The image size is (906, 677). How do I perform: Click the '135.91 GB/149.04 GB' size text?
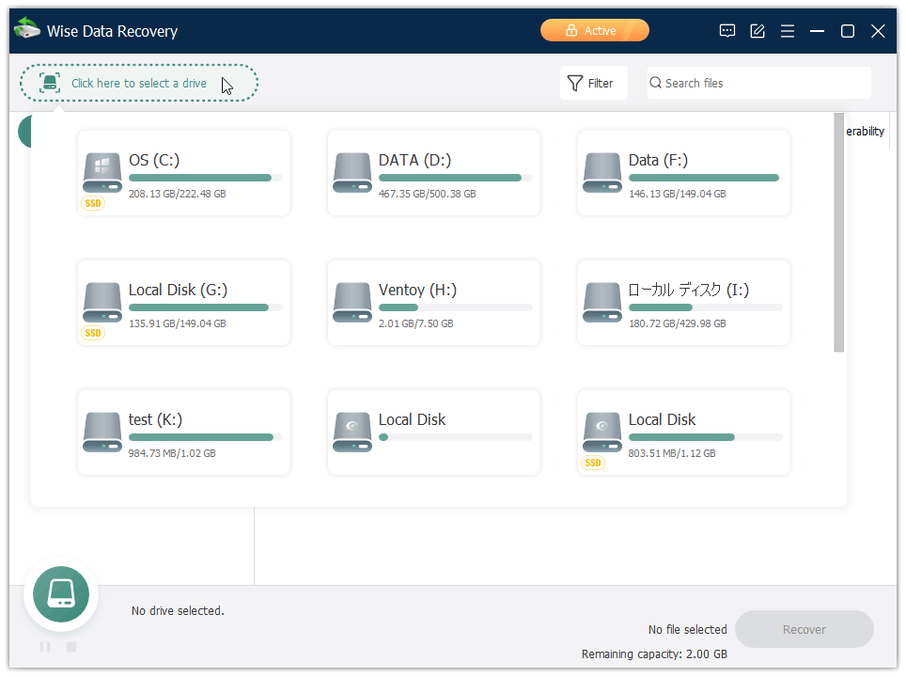tap(177, 323)
